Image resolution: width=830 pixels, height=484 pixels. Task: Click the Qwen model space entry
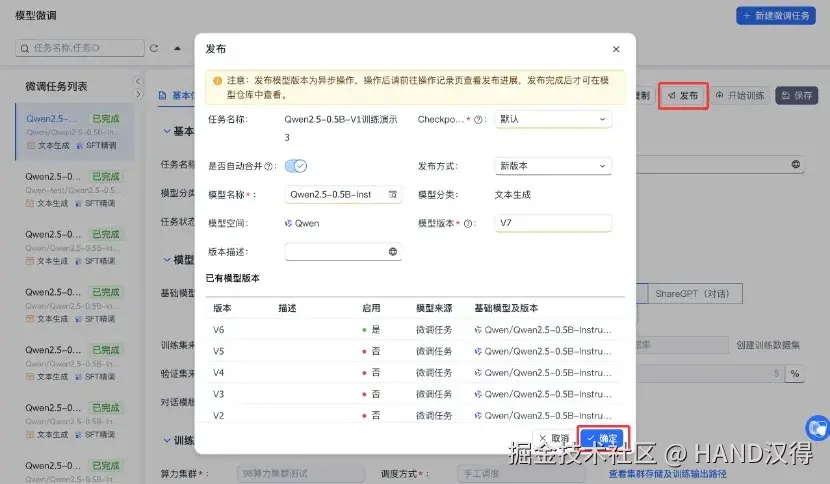pos(302,223)
